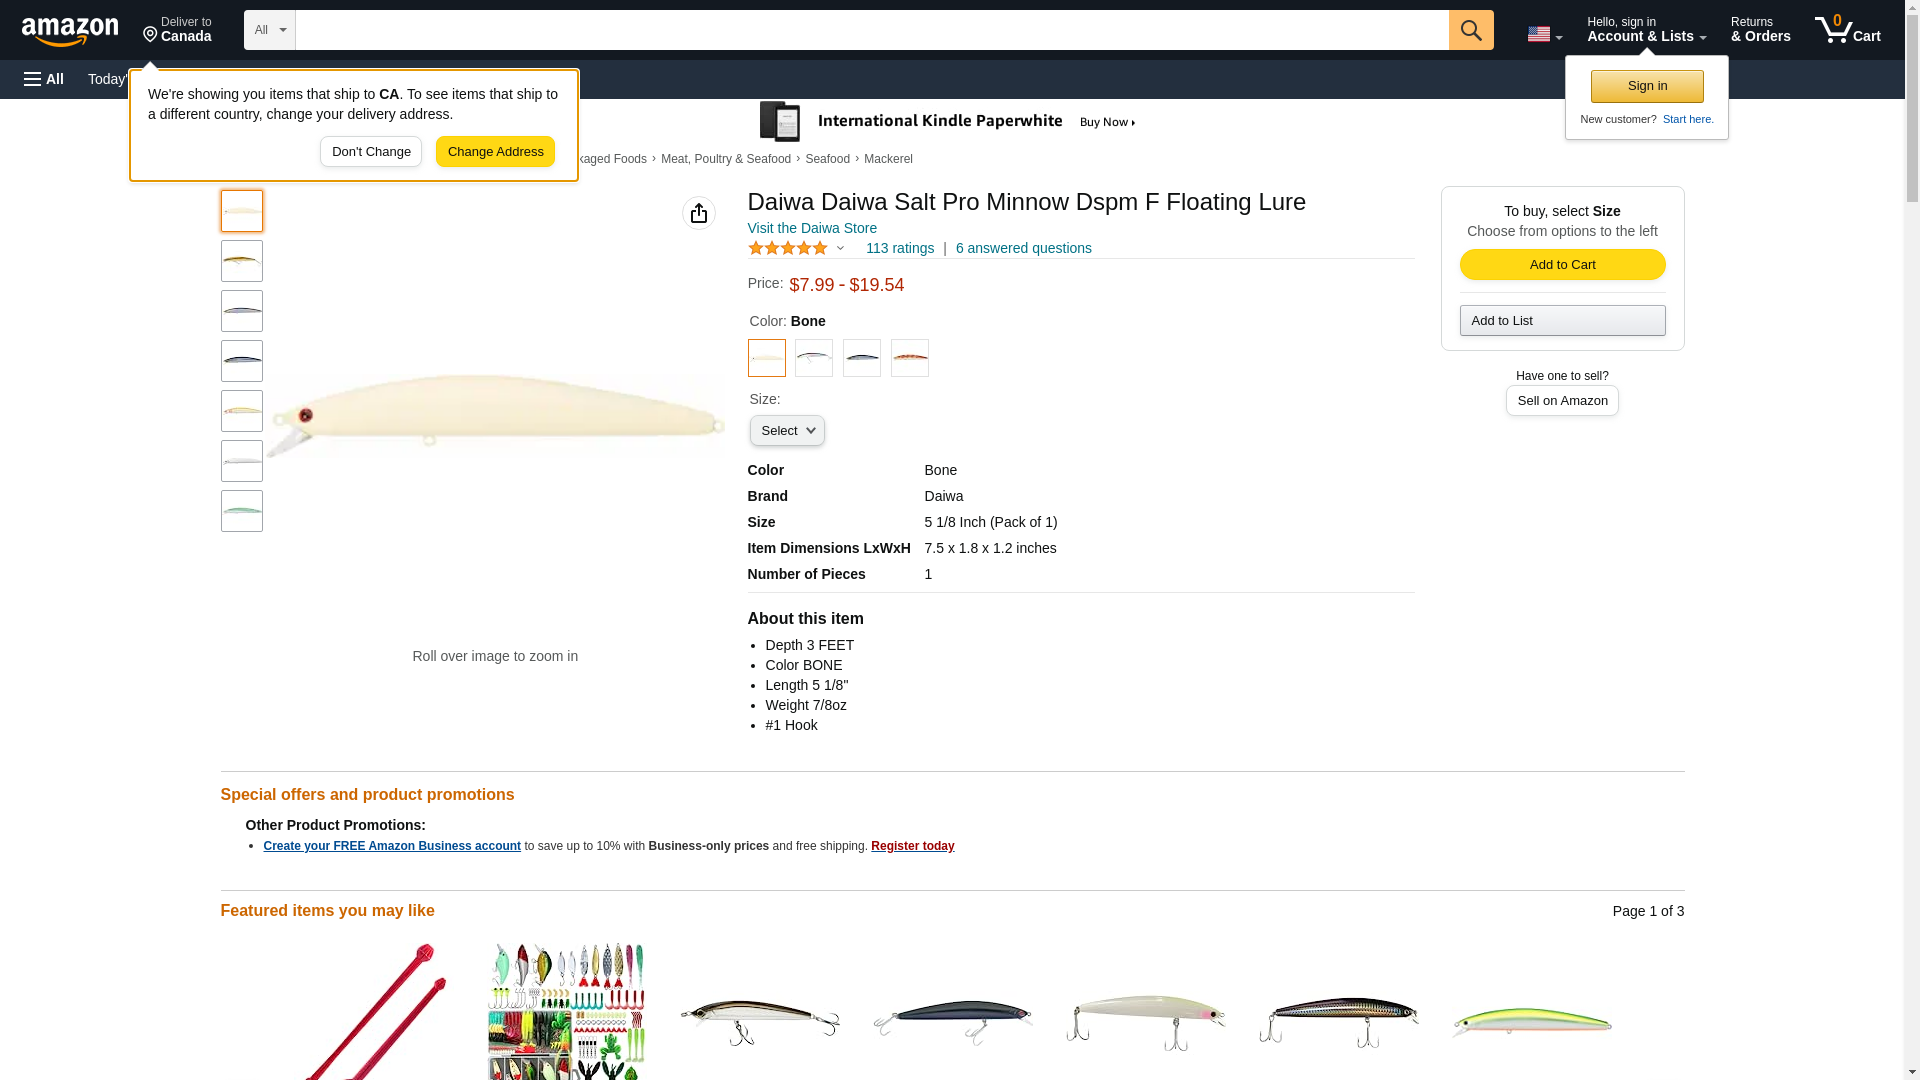This screenshot has width=1920, height=1080.
Task: Select the second product thumbnail image
Action: point(242,261)
